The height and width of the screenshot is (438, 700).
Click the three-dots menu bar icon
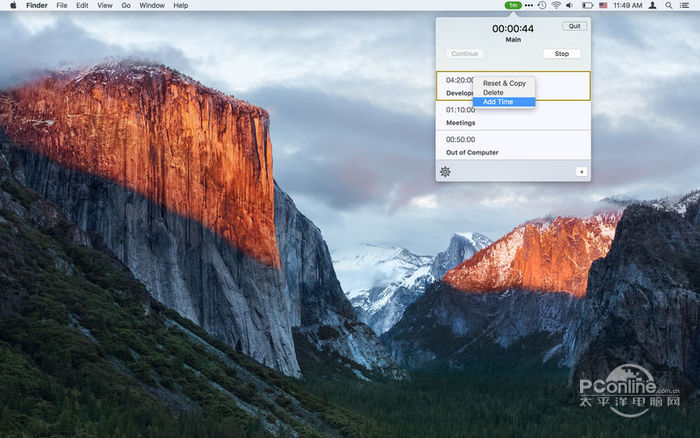[528, 5]
